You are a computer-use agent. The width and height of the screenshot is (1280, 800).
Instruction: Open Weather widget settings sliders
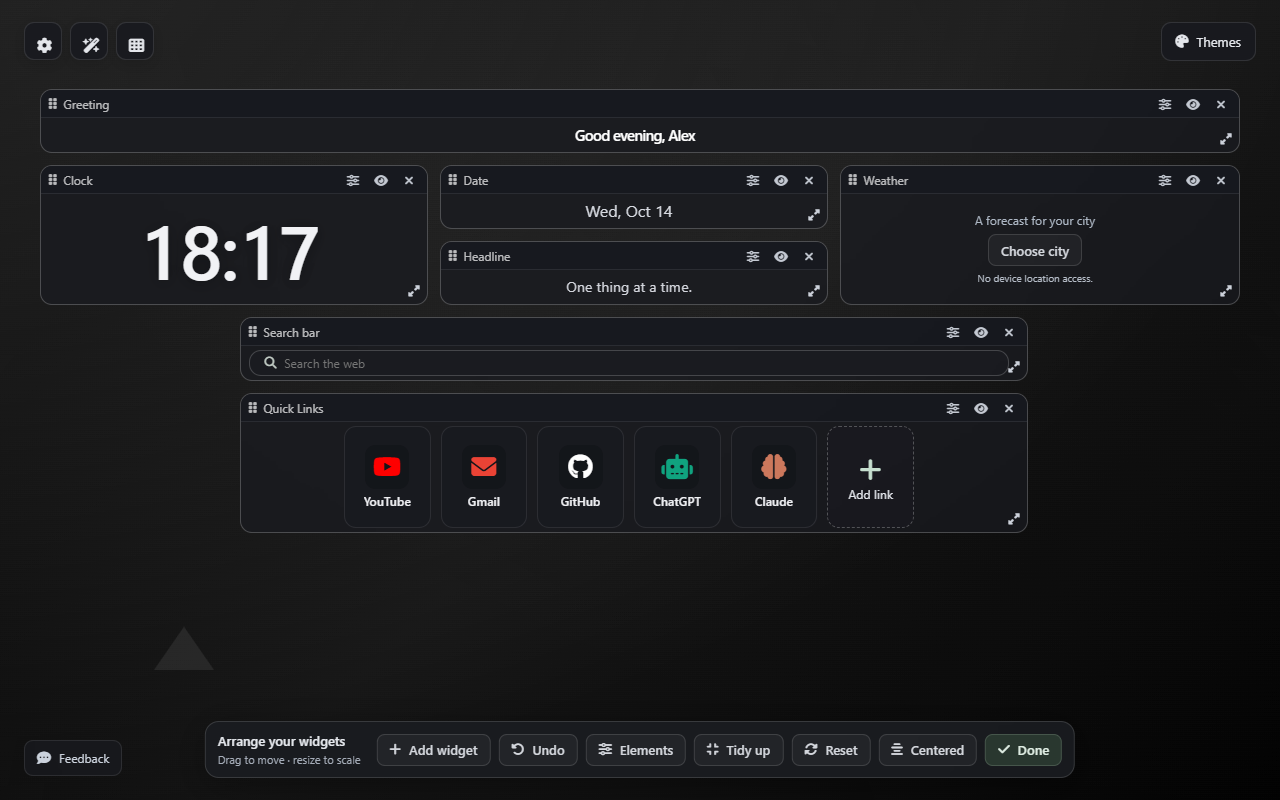1165,180
